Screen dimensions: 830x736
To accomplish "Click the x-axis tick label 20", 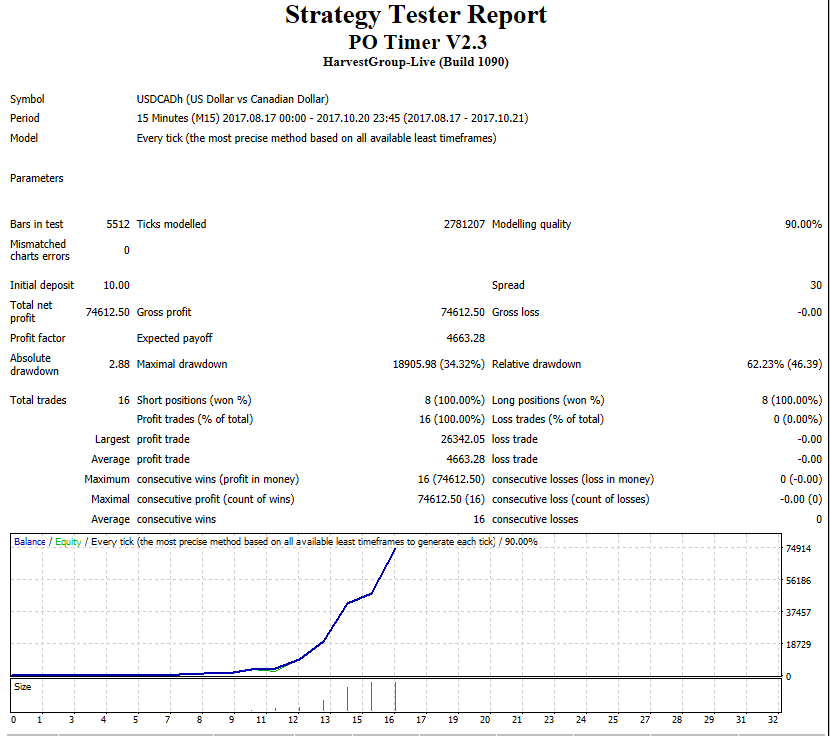I will click(485, 720).
